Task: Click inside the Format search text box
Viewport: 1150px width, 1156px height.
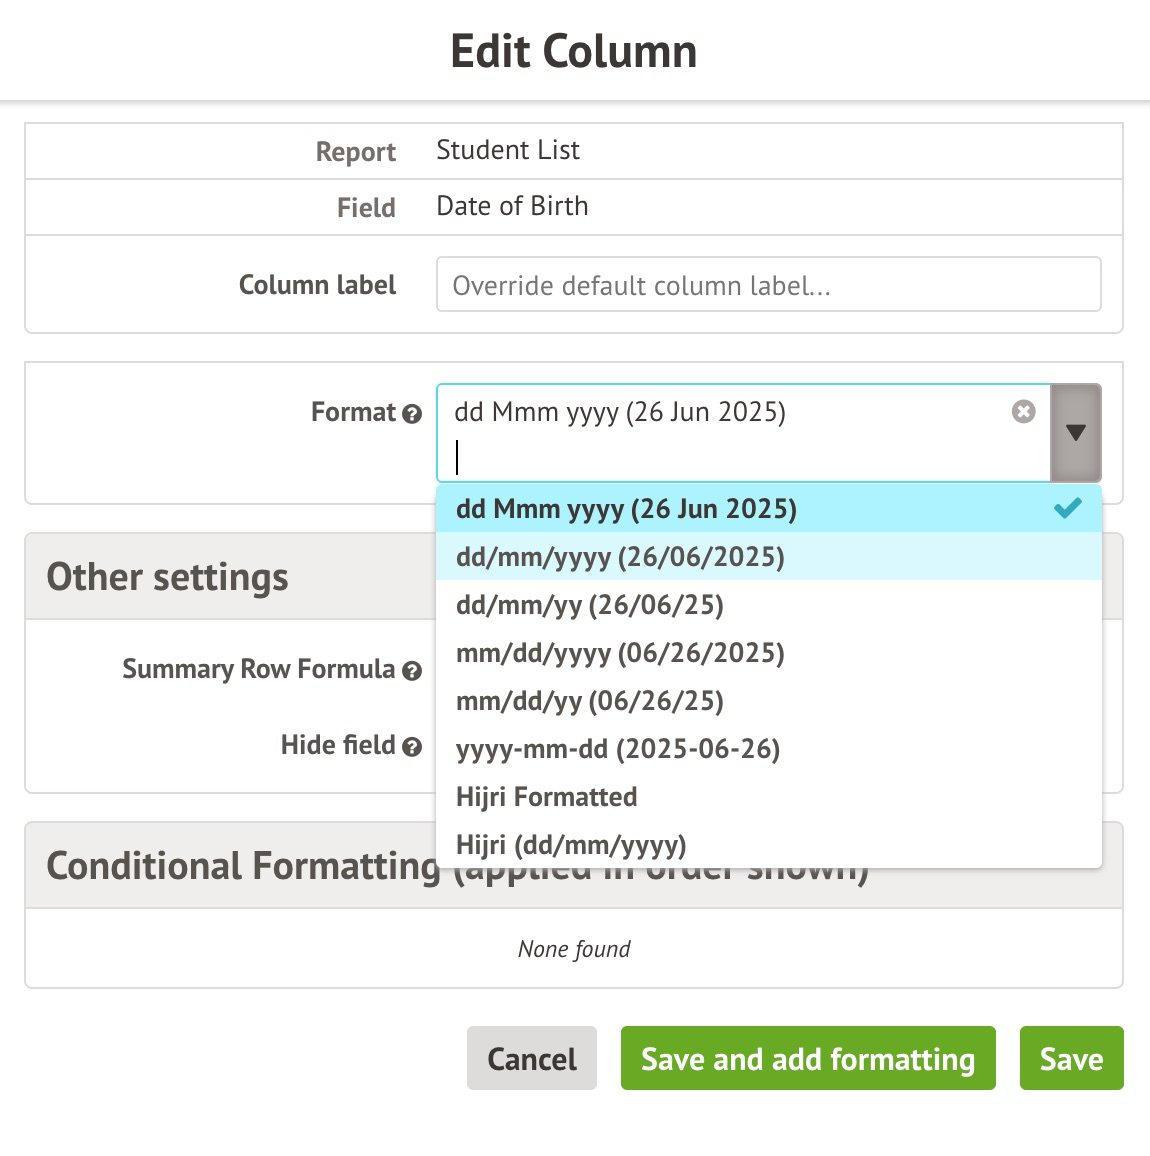Action: [740, 458]
